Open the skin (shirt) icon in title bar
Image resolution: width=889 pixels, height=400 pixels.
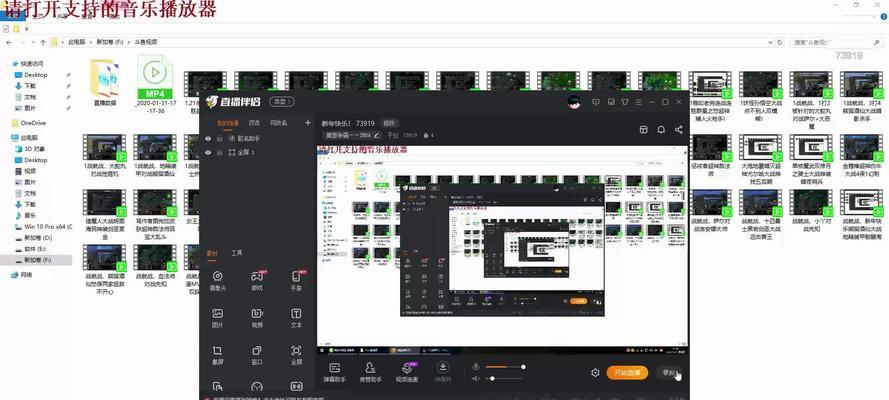[x=625, y=102]
